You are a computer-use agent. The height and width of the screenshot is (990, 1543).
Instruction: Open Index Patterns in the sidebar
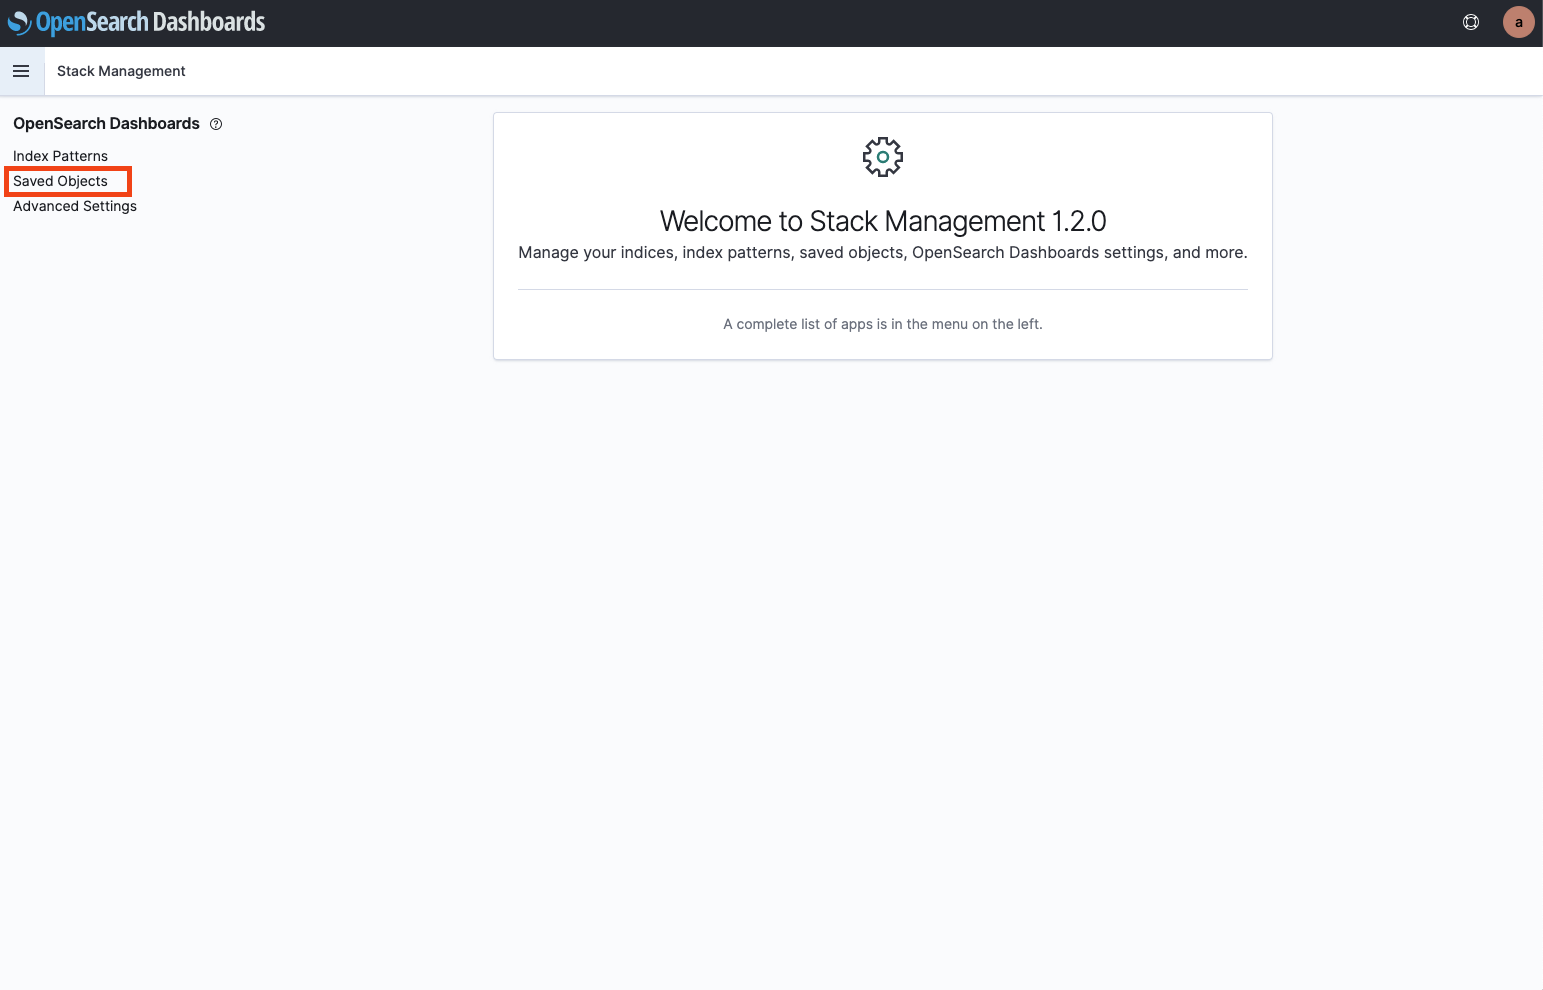click(x=60, y=156)
